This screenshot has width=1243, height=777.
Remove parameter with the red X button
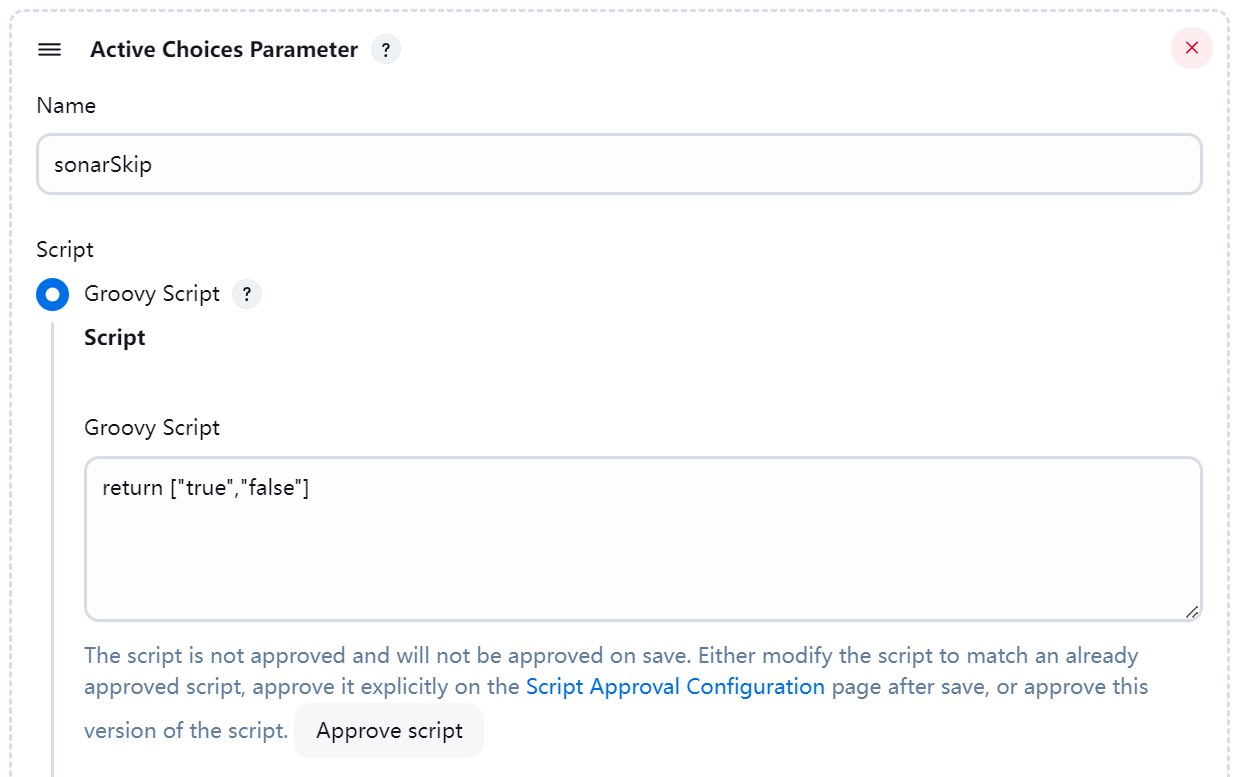[1192, 48]
